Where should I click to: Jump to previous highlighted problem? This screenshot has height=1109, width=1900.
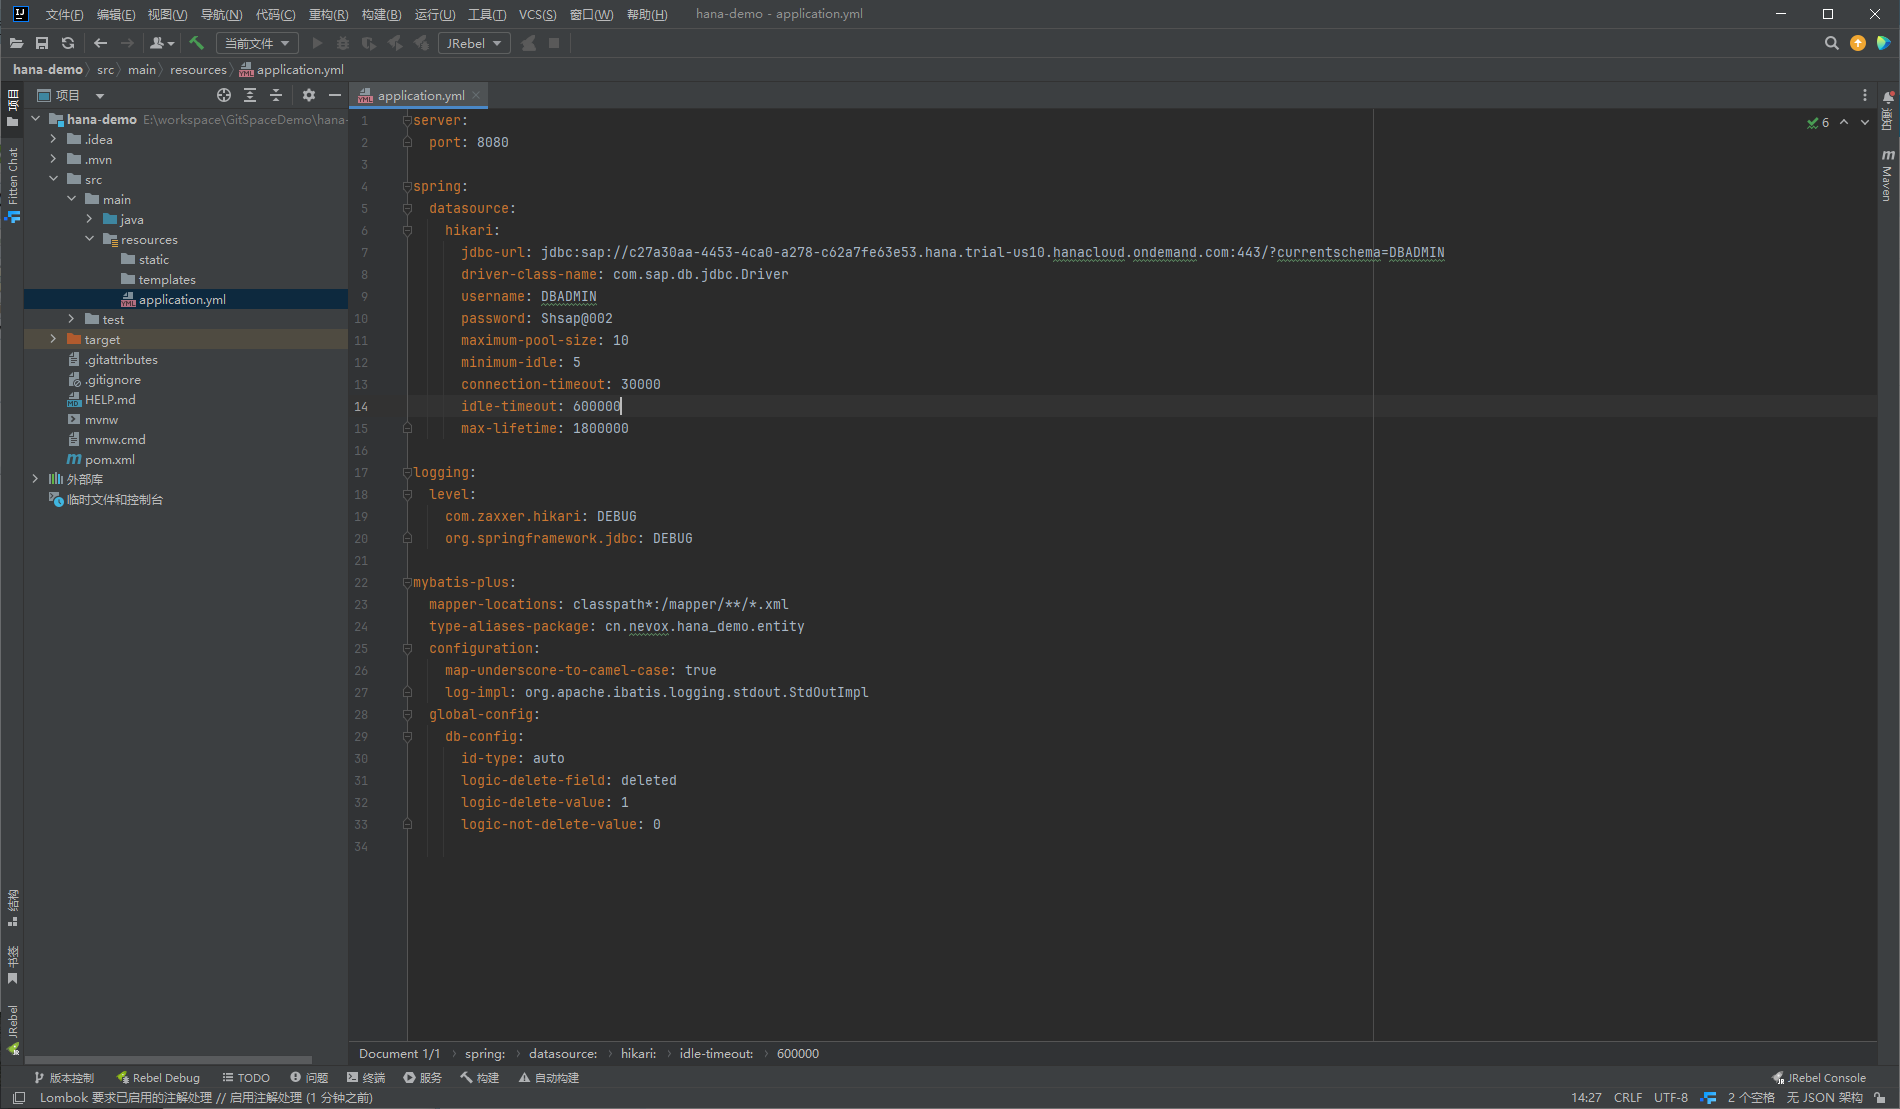[1844, 122]
